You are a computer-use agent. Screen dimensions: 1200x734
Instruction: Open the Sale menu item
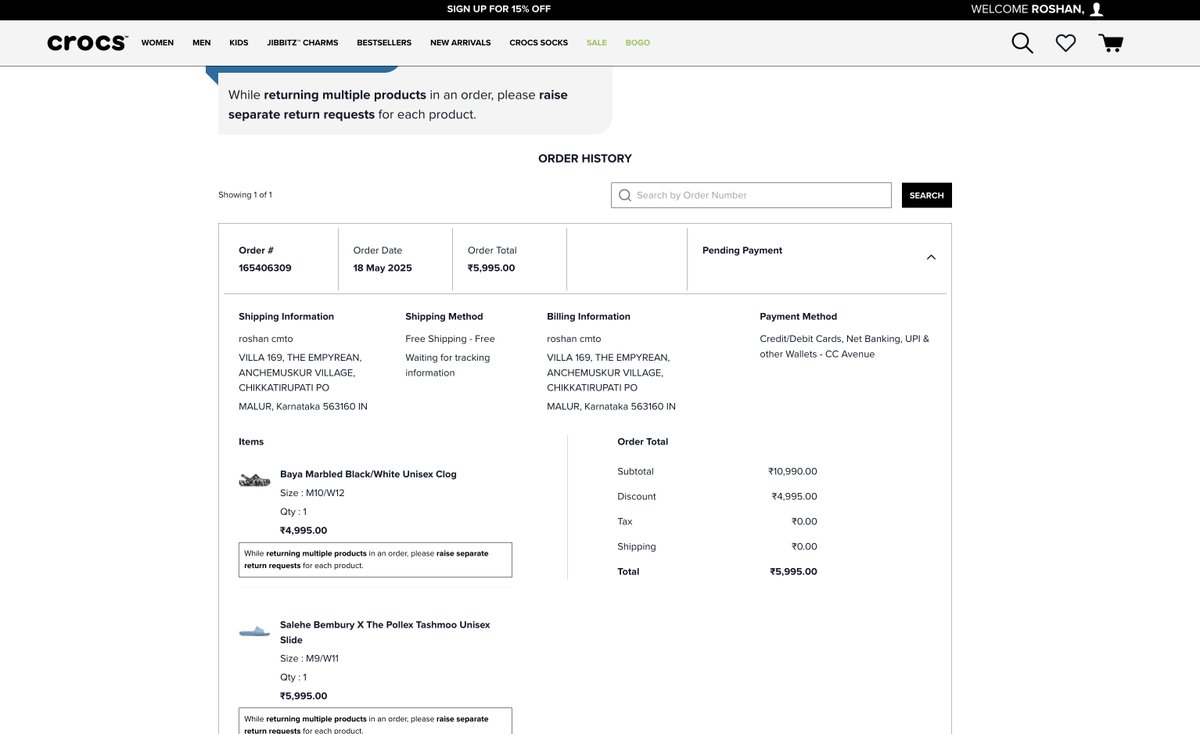(596, 43)
